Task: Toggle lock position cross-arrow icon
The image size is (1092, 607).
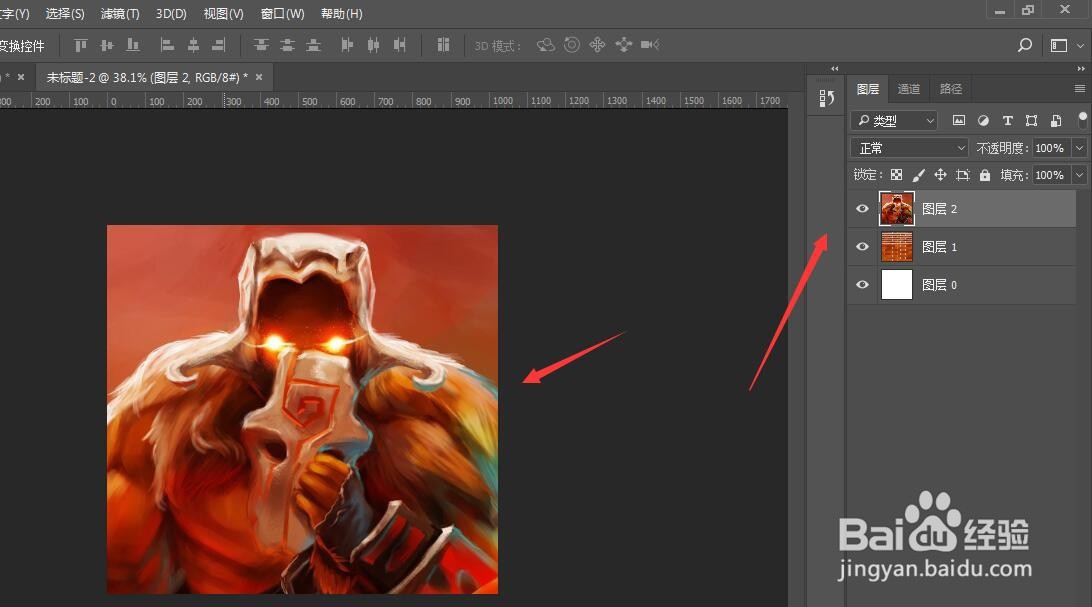Action: click(940, 175)
